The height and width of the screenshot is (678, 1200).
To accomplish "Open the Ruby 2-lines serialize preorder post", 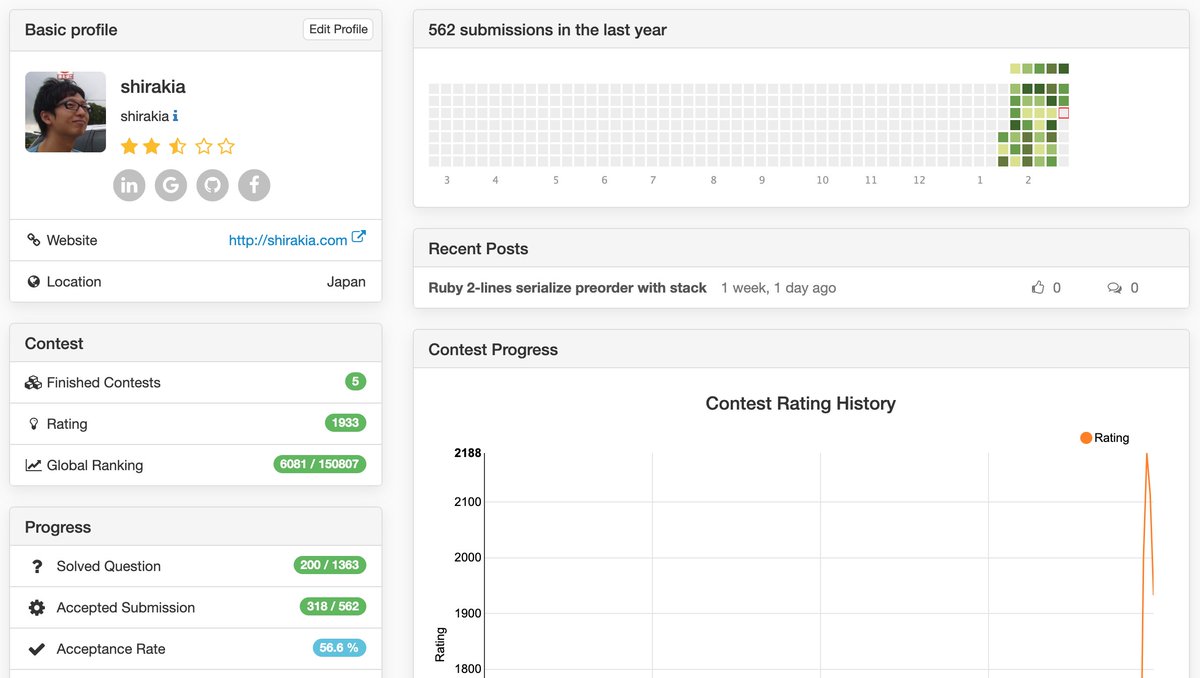I will (567, 288).
